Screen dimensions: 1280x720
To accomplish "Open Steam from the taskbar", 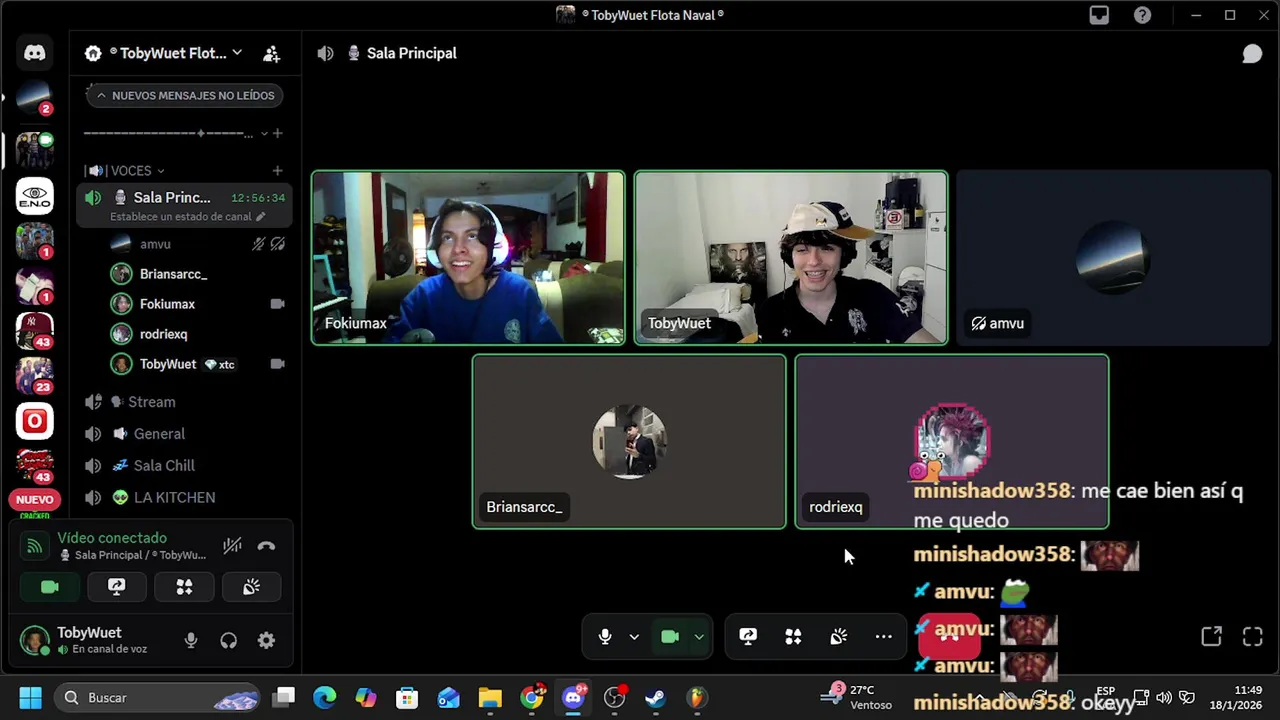I will coord(655,698).
